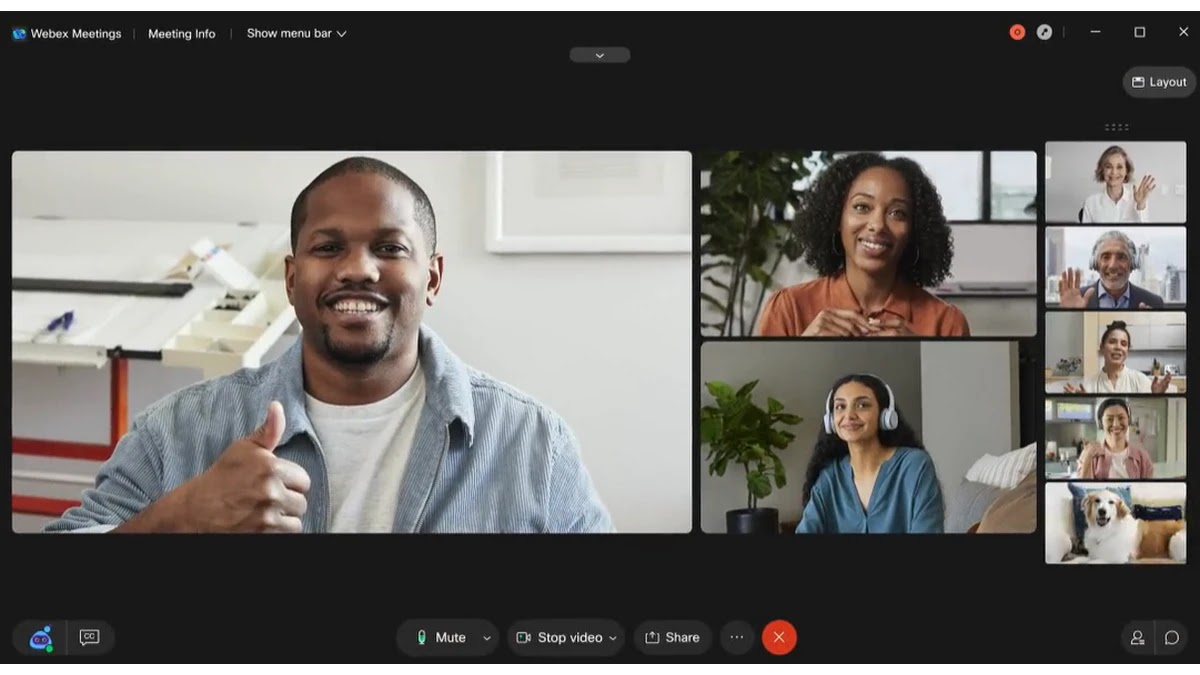1200x675 pixels.
Task: Collapse the top bar with the chevron pill
Action: pos(600,55)
